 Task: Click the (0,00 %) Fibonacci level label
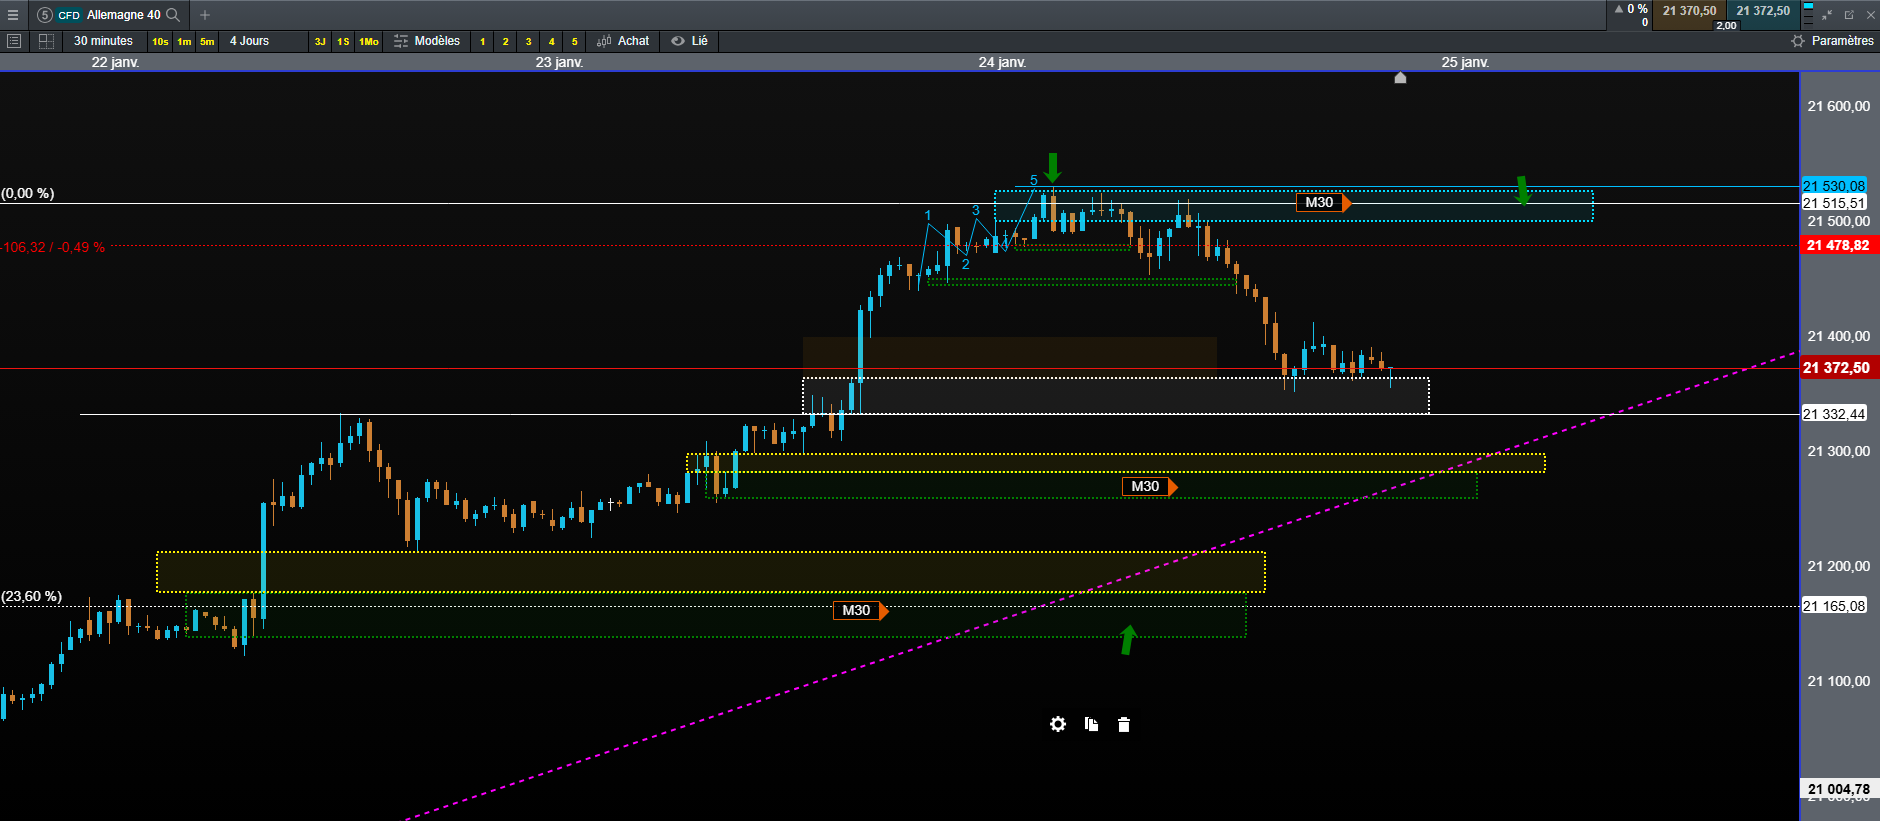coord(28,193)
